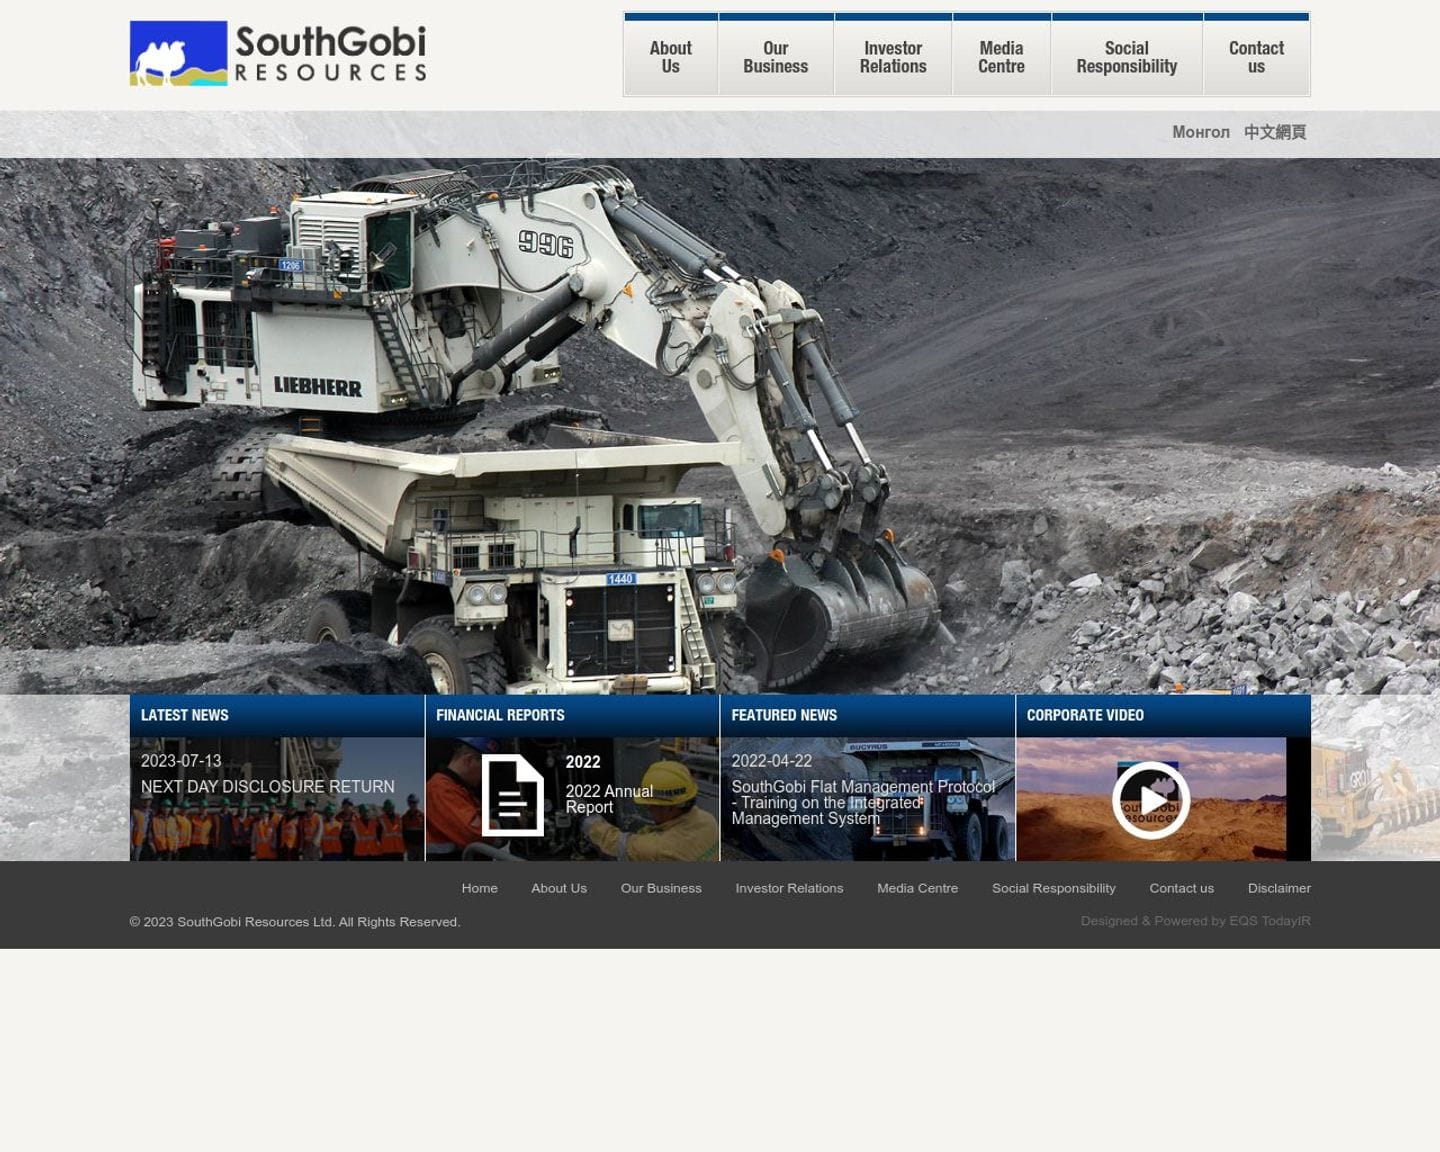Switch to the Монгол language version

(x=1200, y=132)
